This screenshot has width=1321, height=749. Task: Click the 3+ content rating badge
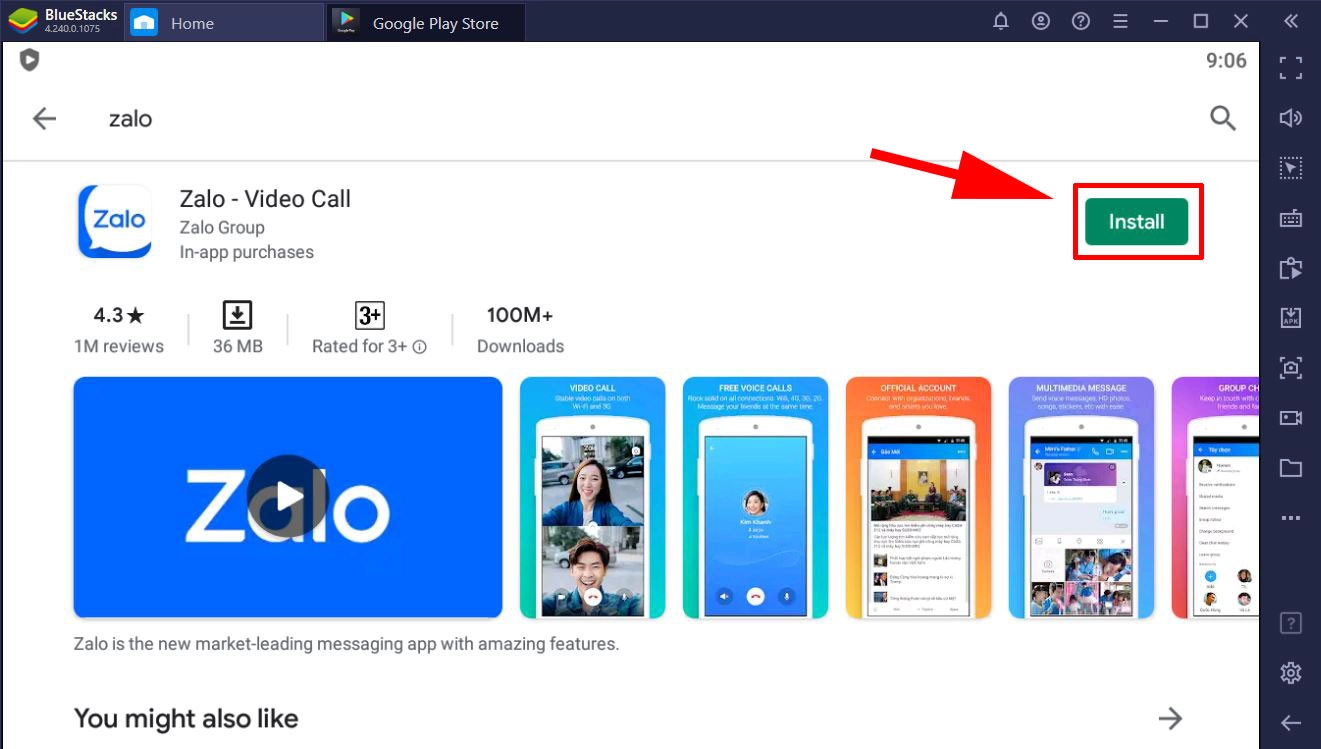370,316
